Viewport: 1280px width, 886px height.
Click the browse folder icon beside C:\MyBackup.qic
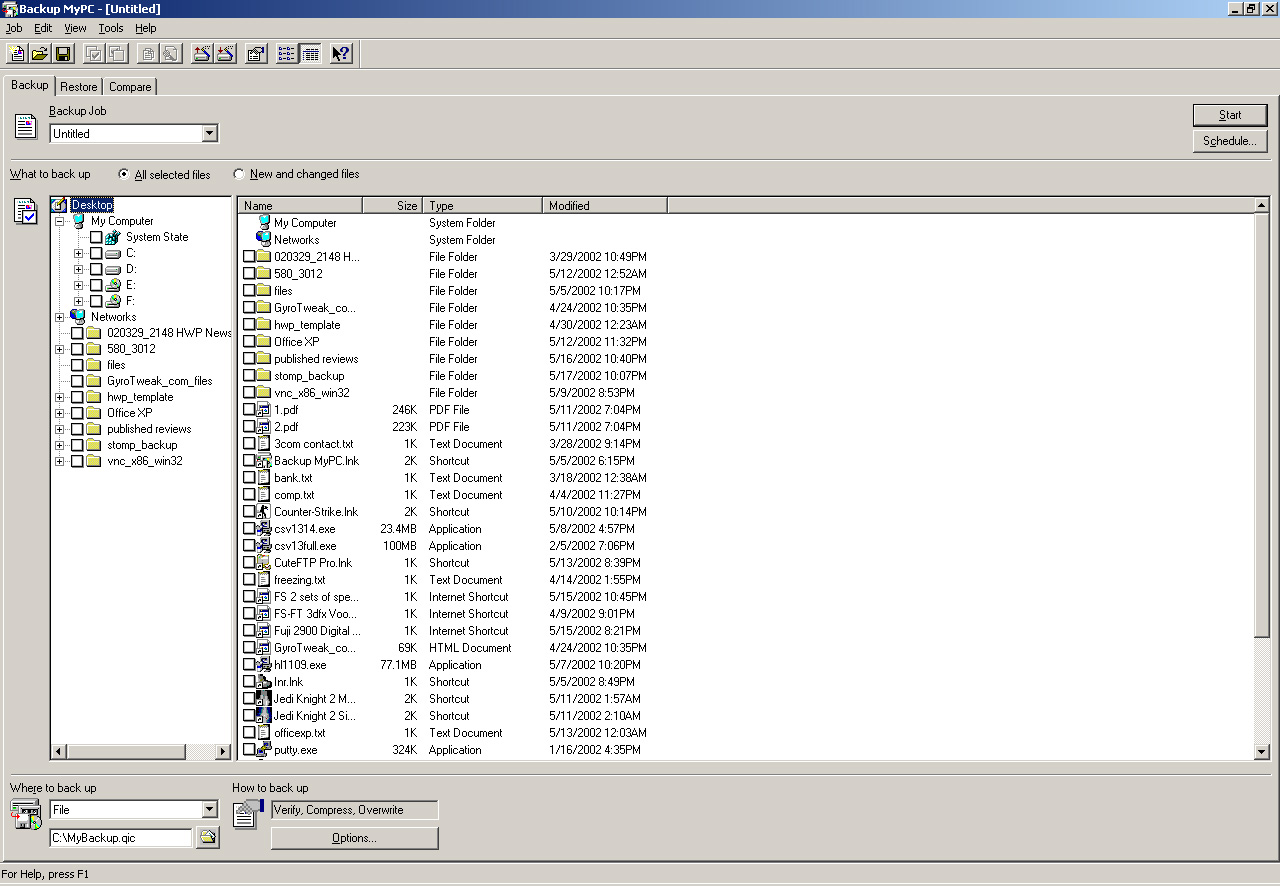point(208,838)
